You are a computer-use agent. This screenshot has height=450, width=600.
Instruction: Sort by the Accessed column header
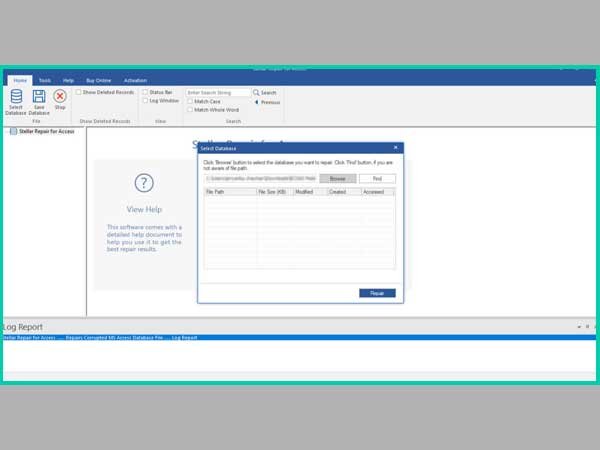[x=378, y=192]
